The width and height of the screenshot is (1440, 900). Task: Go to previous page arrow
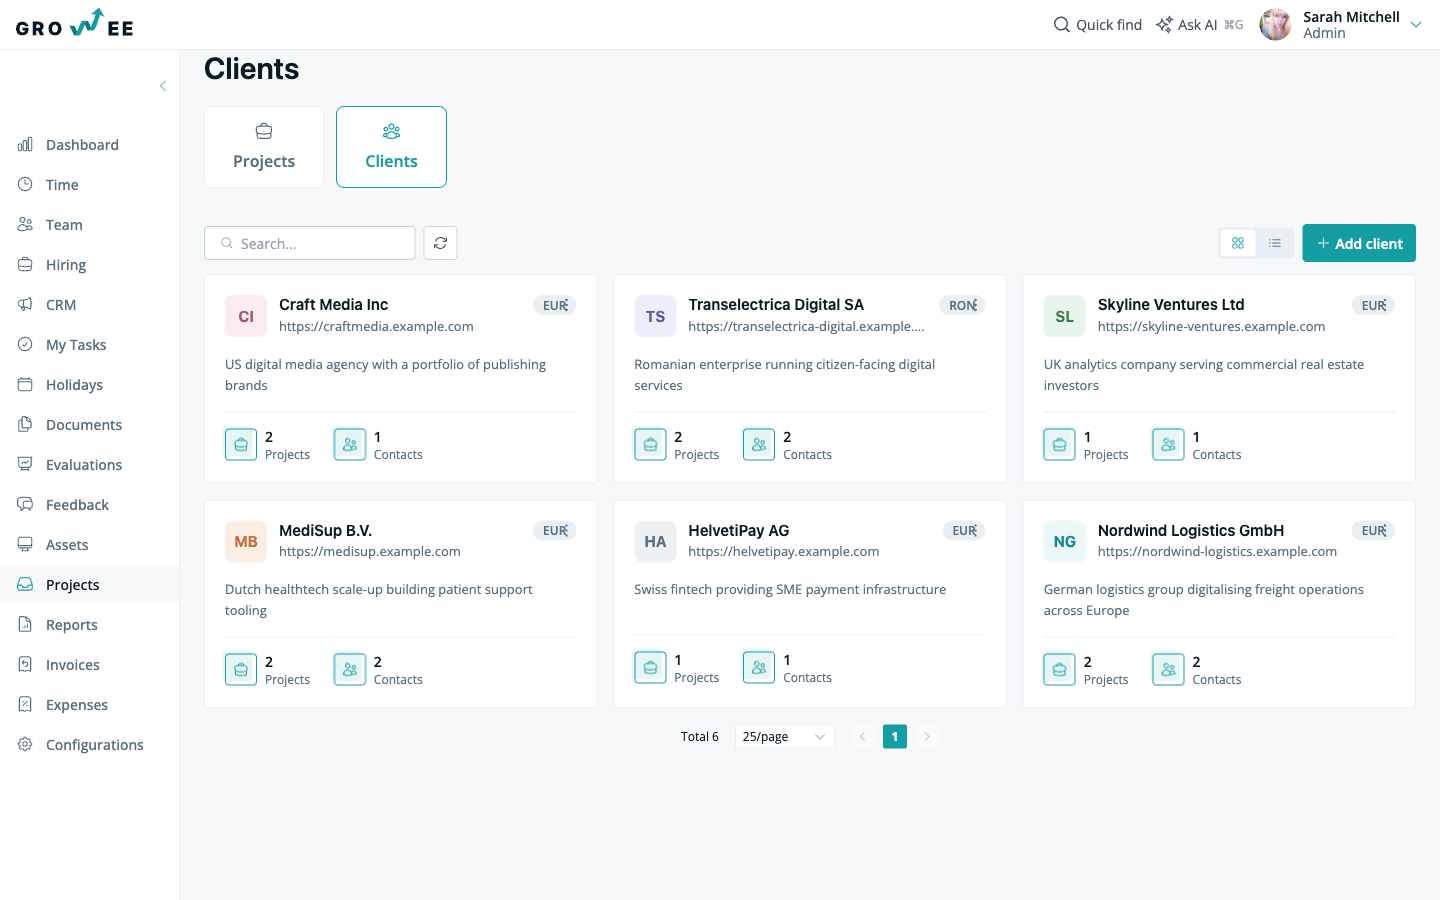[x=862, y=737]
